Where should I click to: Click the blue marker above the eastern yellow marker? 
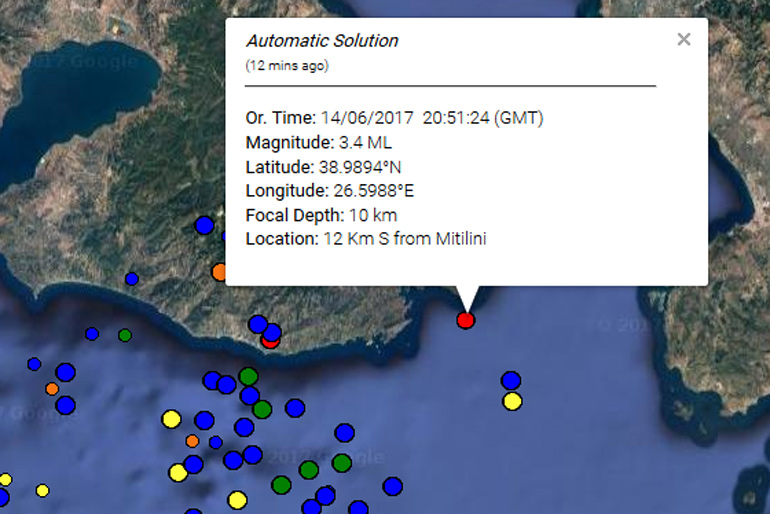pos(511,380)
